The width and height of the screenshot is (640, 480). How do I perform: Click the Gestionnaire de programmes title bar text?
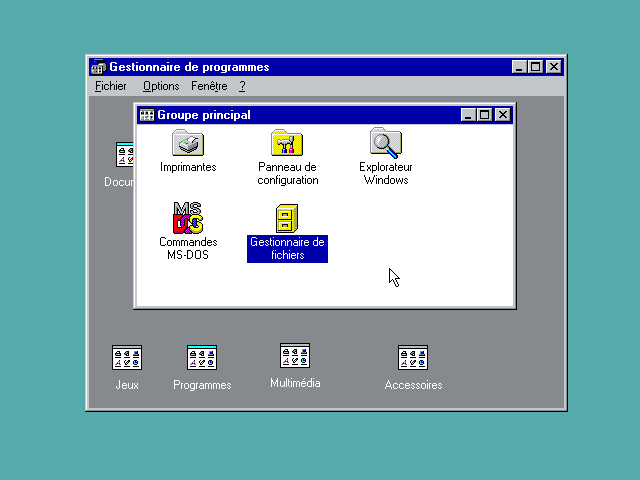[x=189, y=67]
